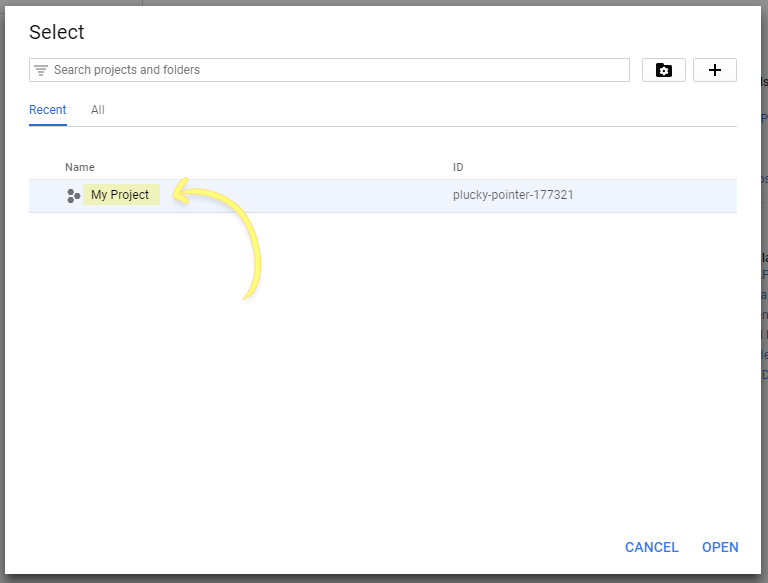Switch to the All tab
Screen dimensions: 768x583
tap(98, 110)
